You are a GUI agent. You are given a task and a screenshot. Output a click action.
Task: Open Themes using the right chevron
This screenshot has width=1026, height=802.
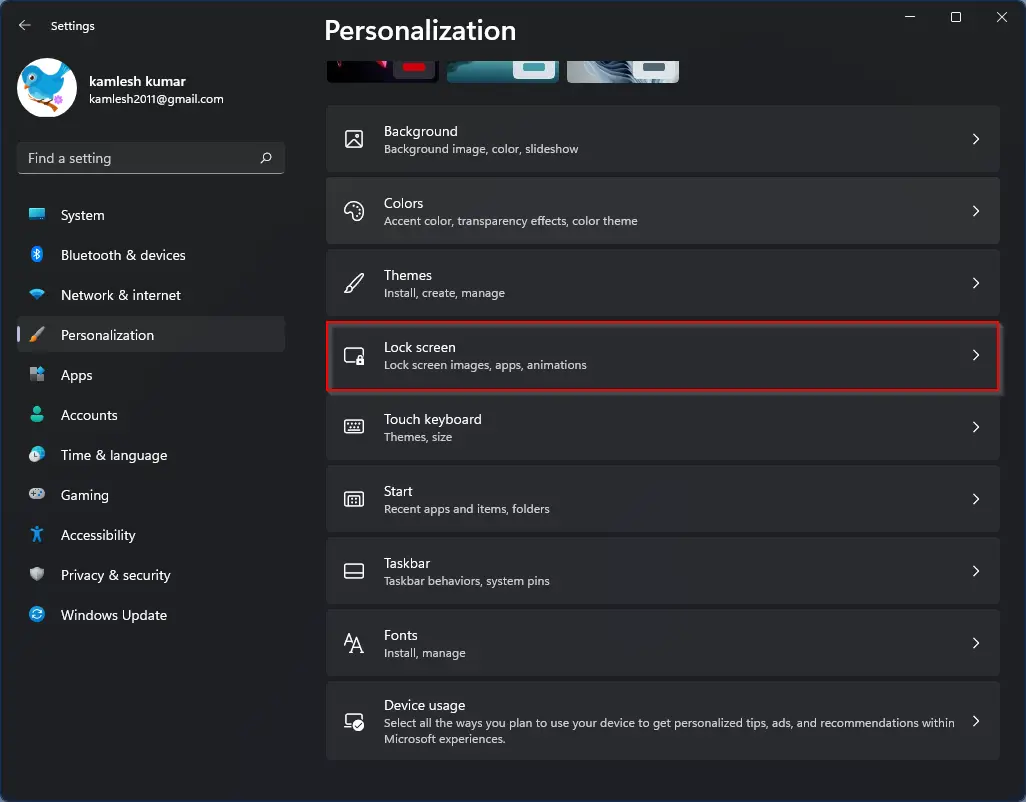(976, 283)
